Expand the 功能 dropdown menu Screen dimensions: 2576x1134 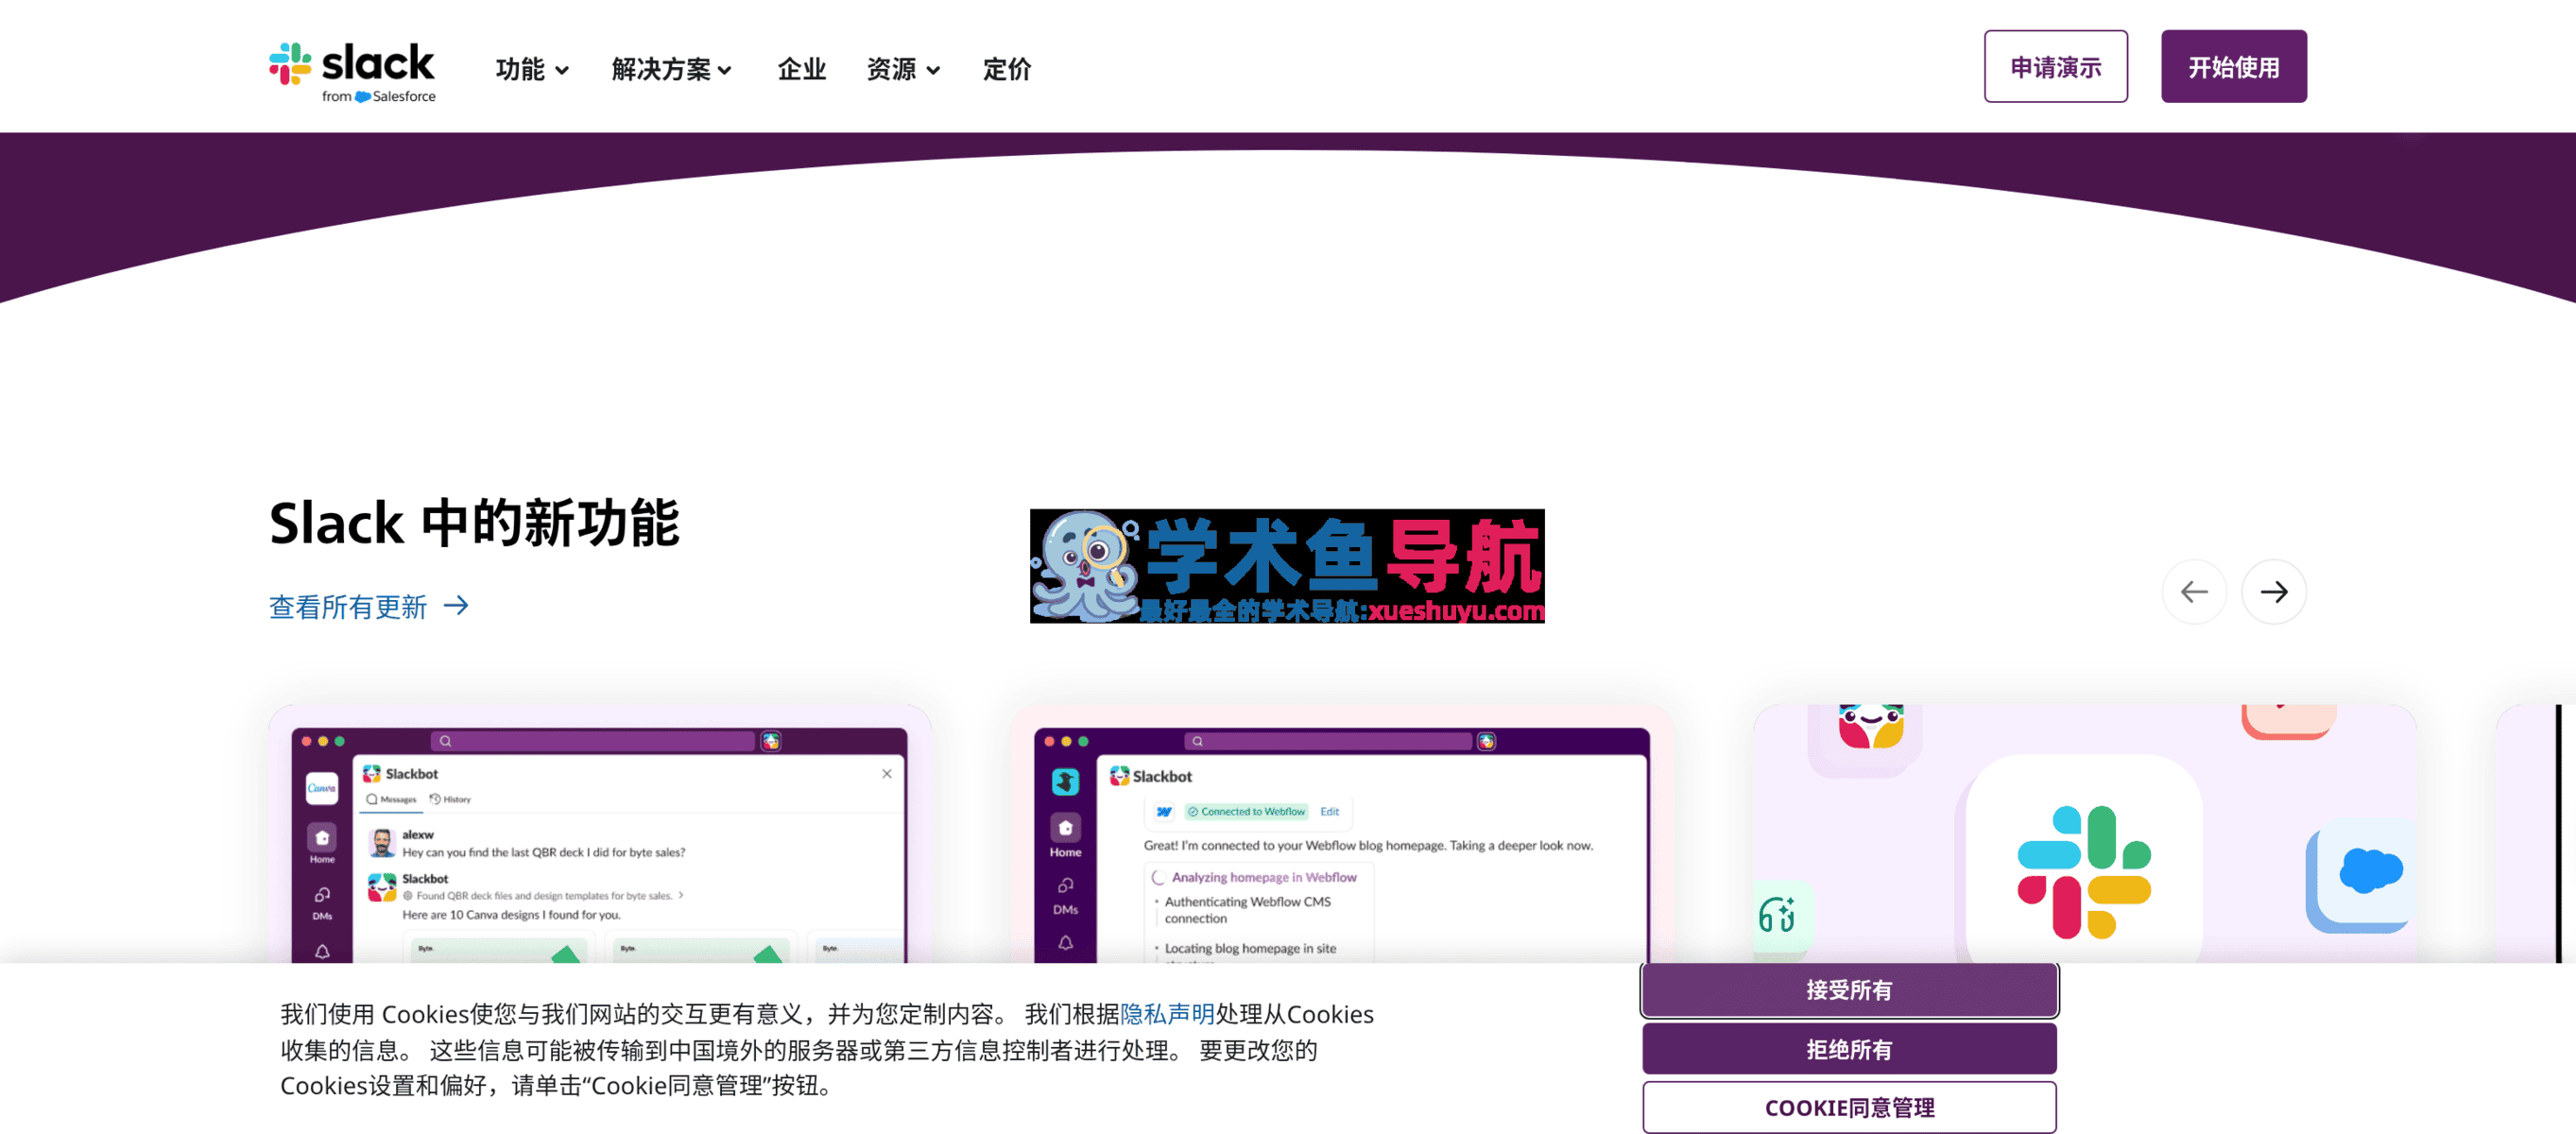532,69
